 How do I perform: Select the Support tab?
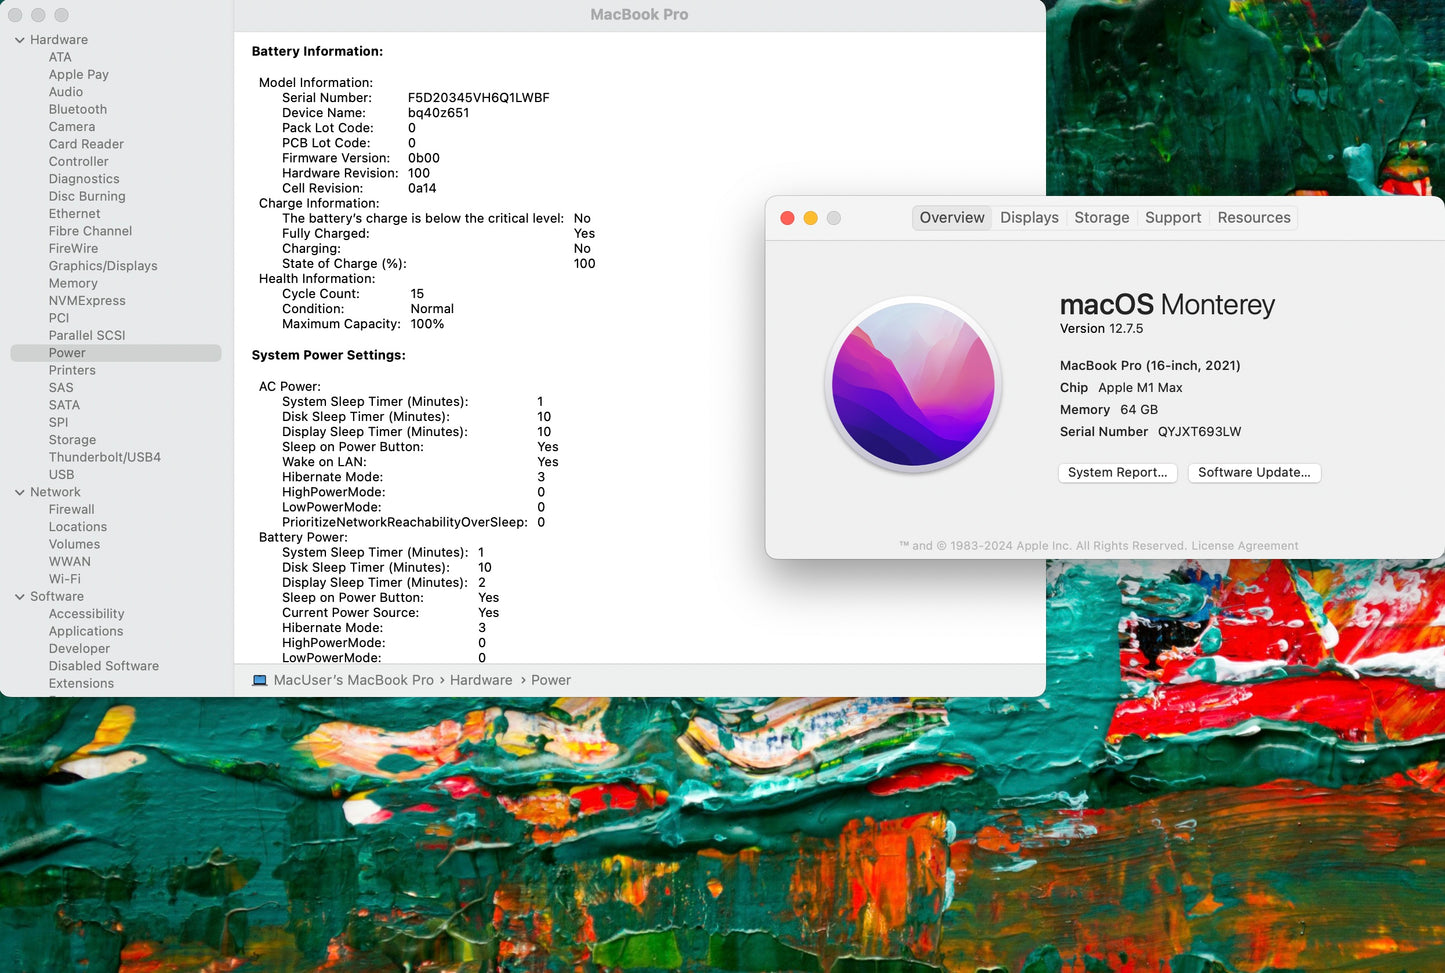click(x=1172, y=218)
